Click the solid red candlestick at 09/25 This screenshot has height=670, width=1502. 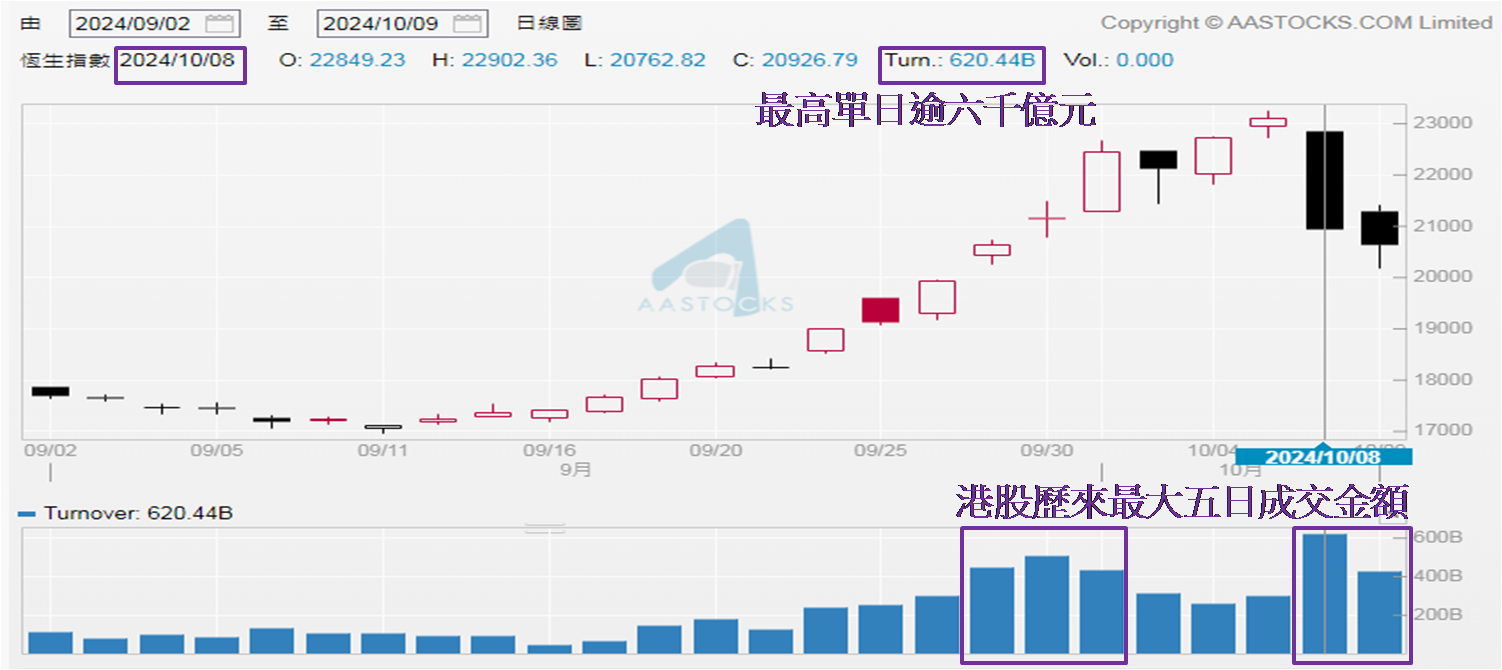880,310
